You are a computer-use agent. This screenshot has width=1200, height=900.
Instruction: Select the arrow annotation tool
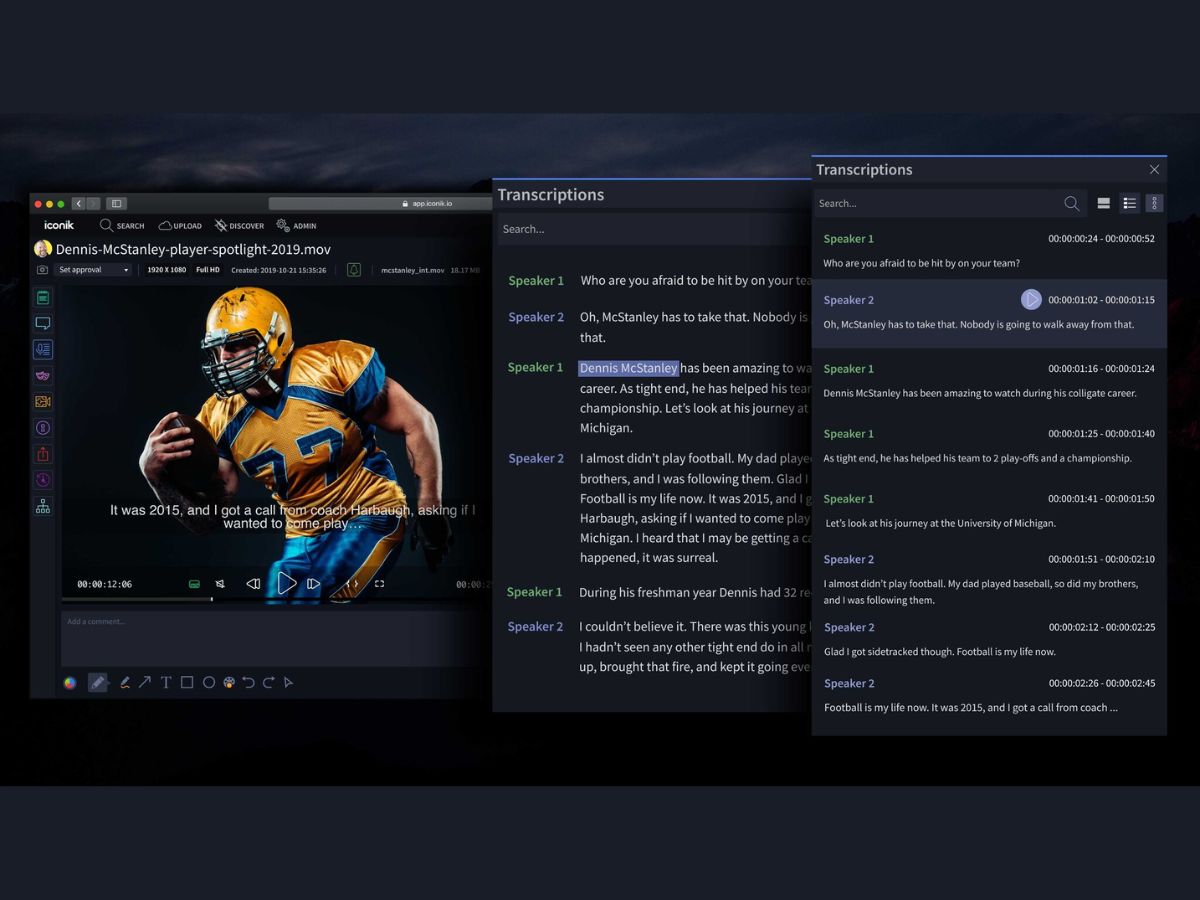pos(145,683)
